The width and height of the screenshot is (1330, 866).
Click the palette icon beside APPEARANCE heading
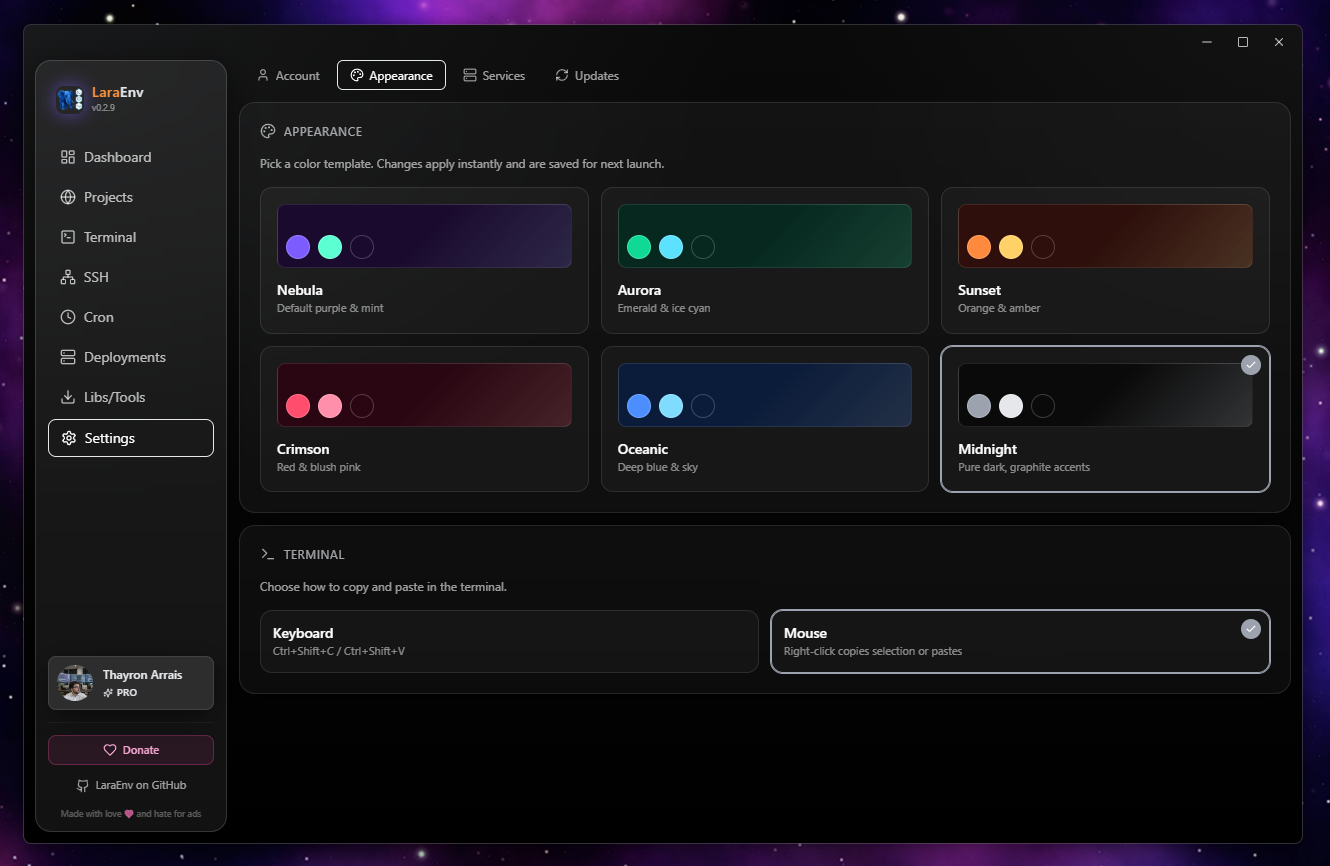(268, 131)
